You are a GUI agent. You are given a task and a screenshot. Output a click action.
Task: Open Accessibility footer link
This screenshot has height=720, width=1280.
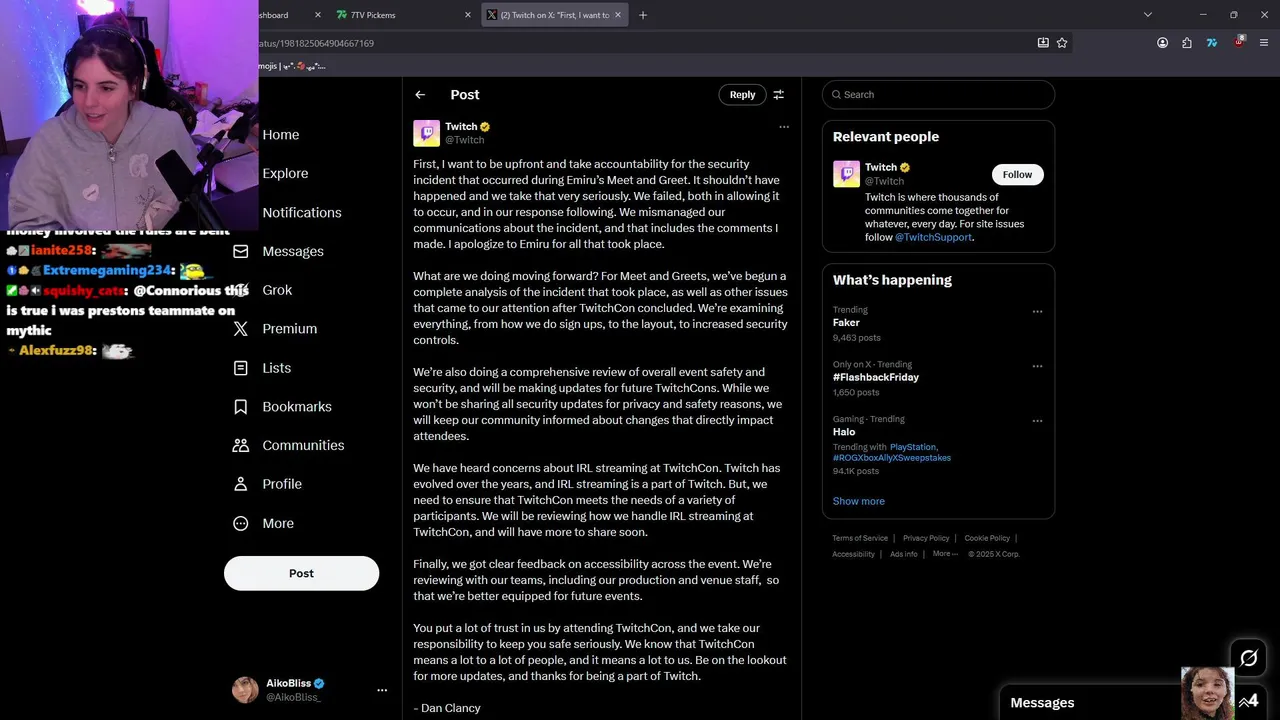point(853,554)
